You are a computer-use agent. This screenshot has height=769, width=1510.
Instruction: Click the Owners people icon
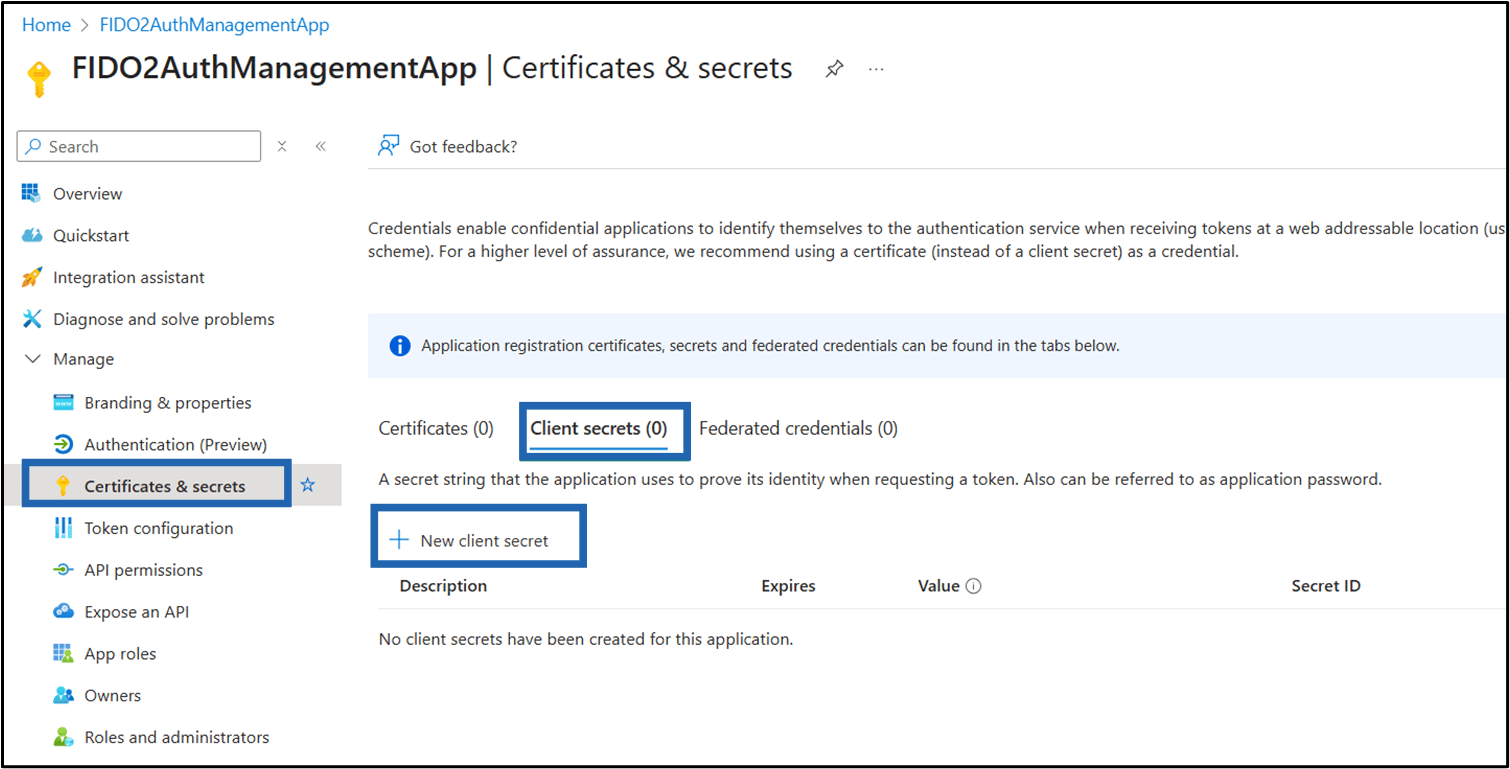click(x=63, y=695)
